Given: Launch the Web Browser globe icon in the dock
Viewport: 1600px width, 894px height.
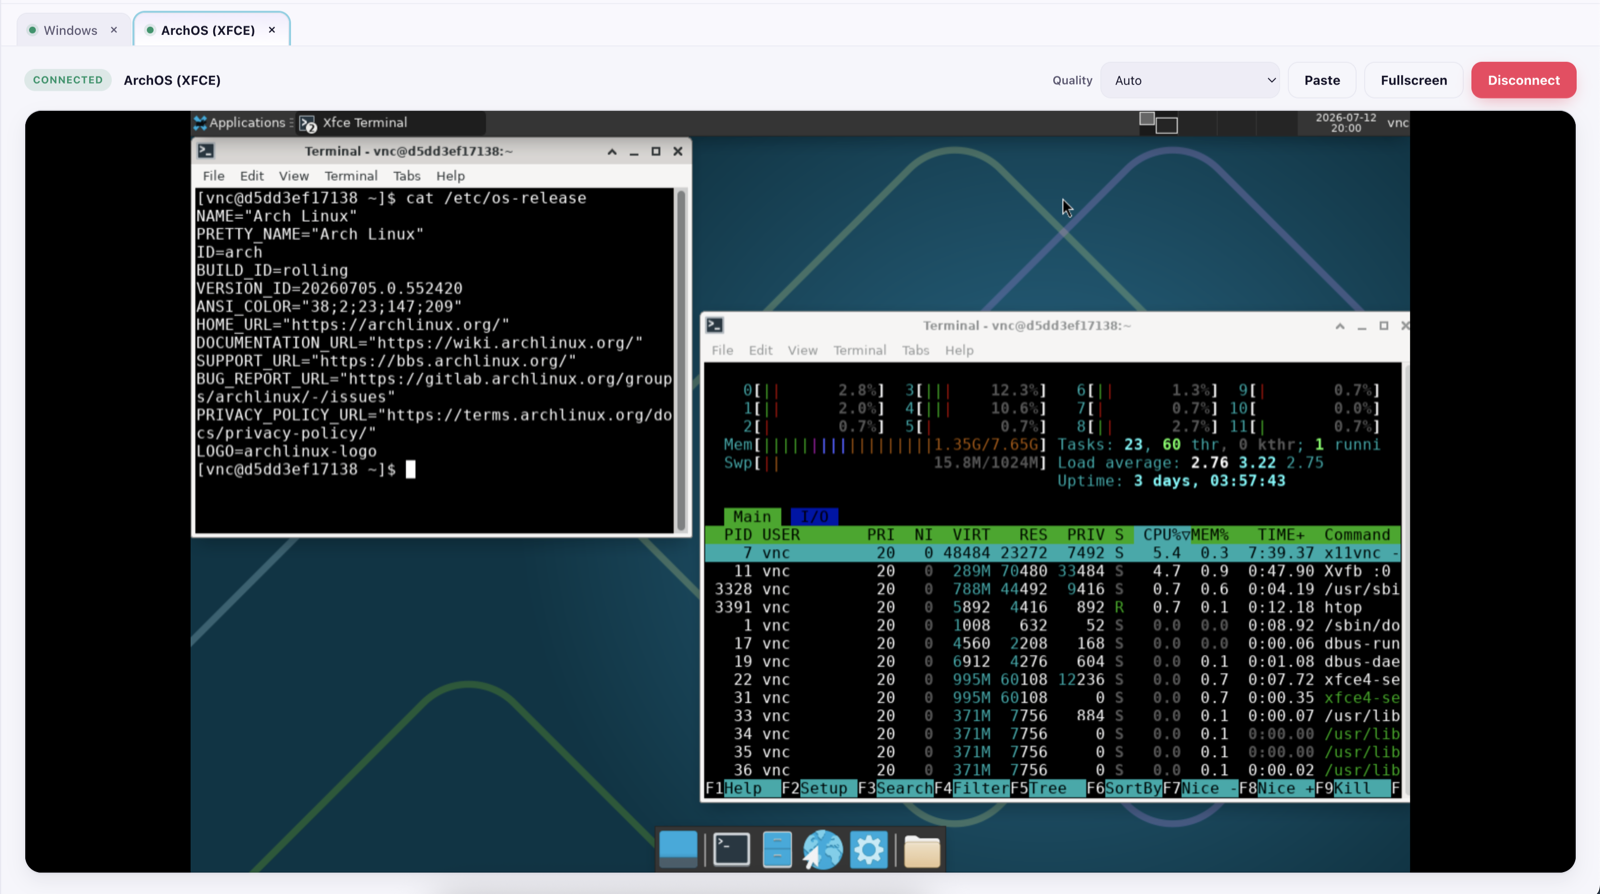Looking at the screenshot, I should pyautogui.click(x=823, y=849).
